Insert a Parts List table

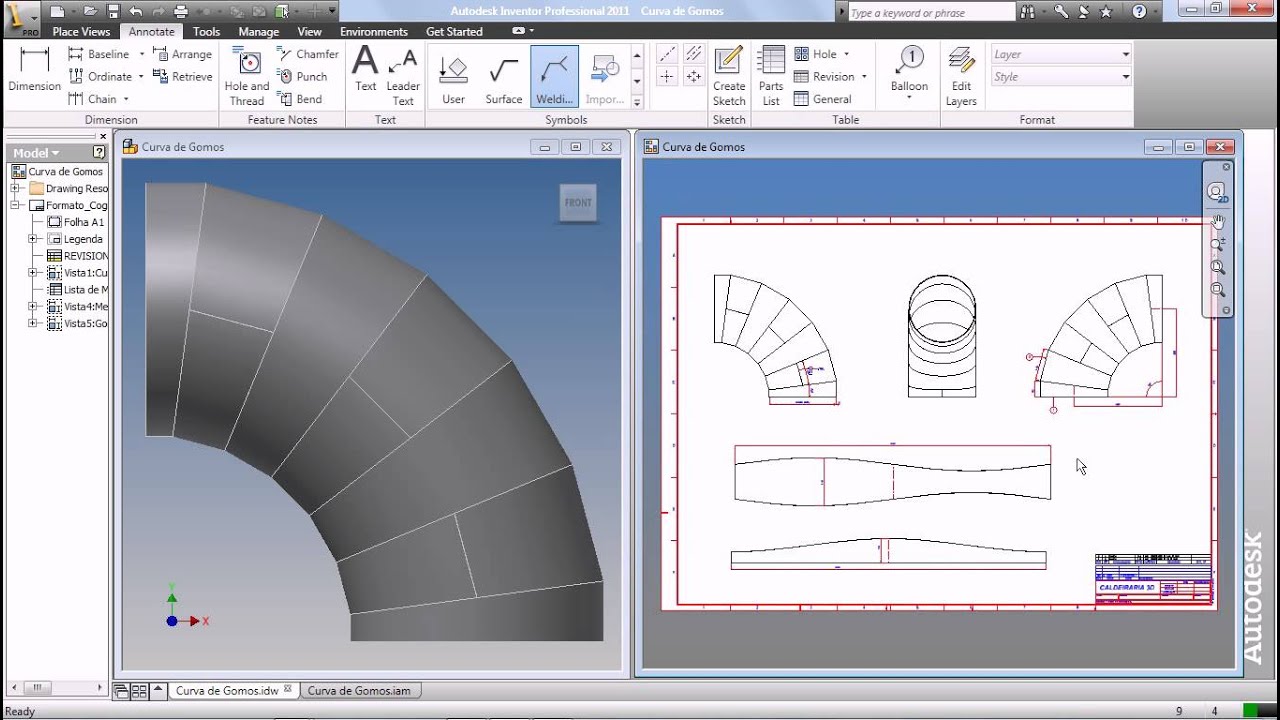[x=771, y=76]
